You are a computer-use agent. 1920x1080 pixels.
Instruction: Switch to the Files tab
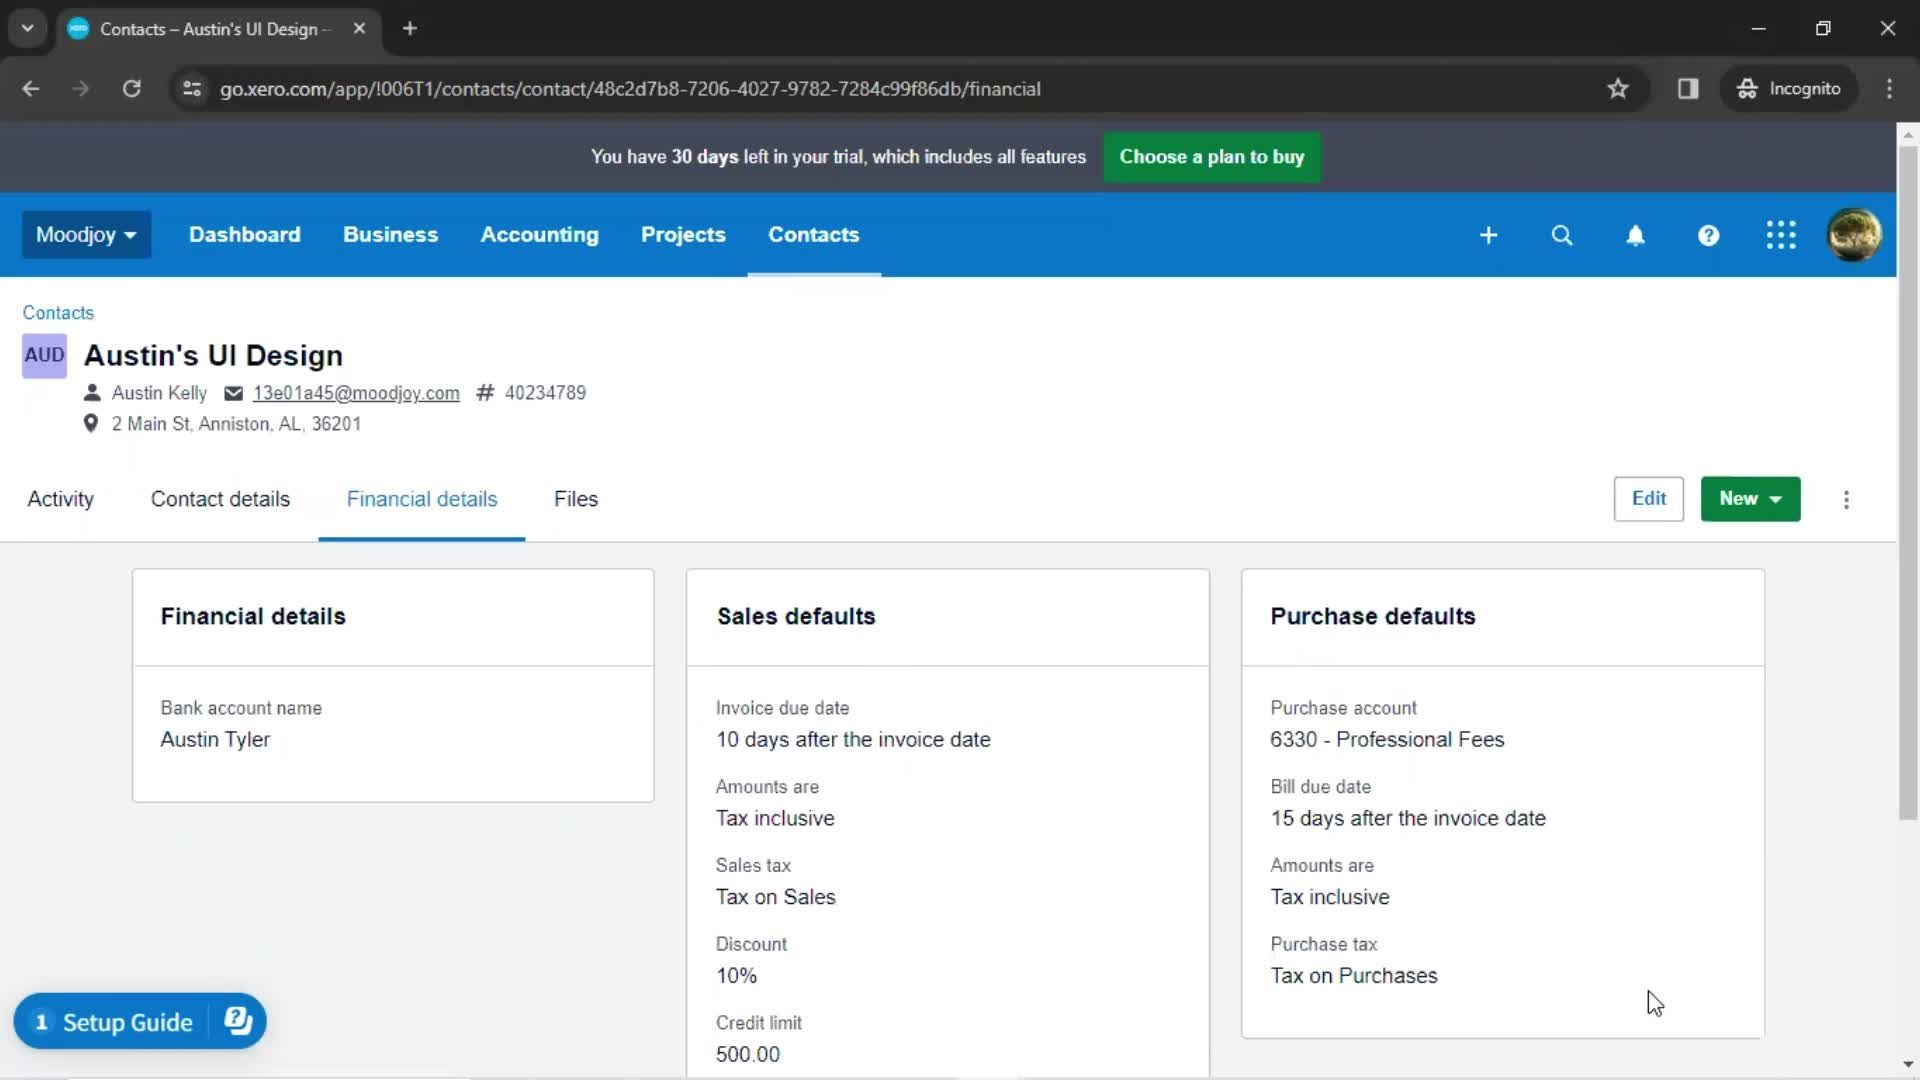point(576,499)
